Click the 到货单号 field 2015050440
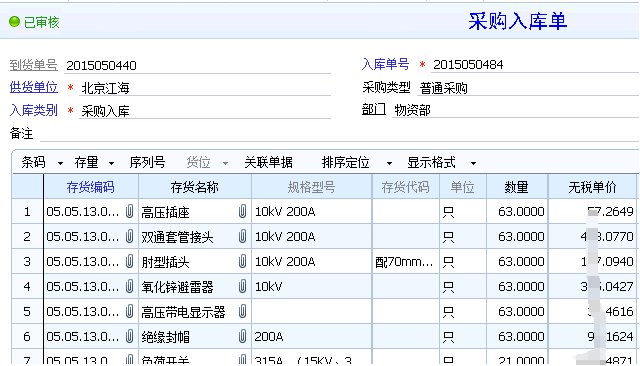 197,65
